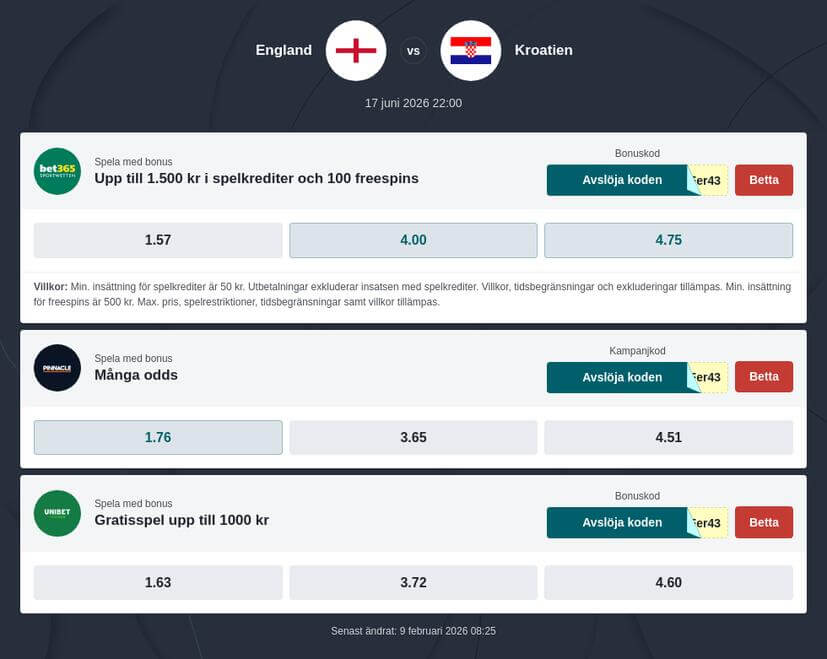The height and width of the screenshot is (659, 827).
Task: Open the bet365 bonus offer description
Action: point(254,177)
